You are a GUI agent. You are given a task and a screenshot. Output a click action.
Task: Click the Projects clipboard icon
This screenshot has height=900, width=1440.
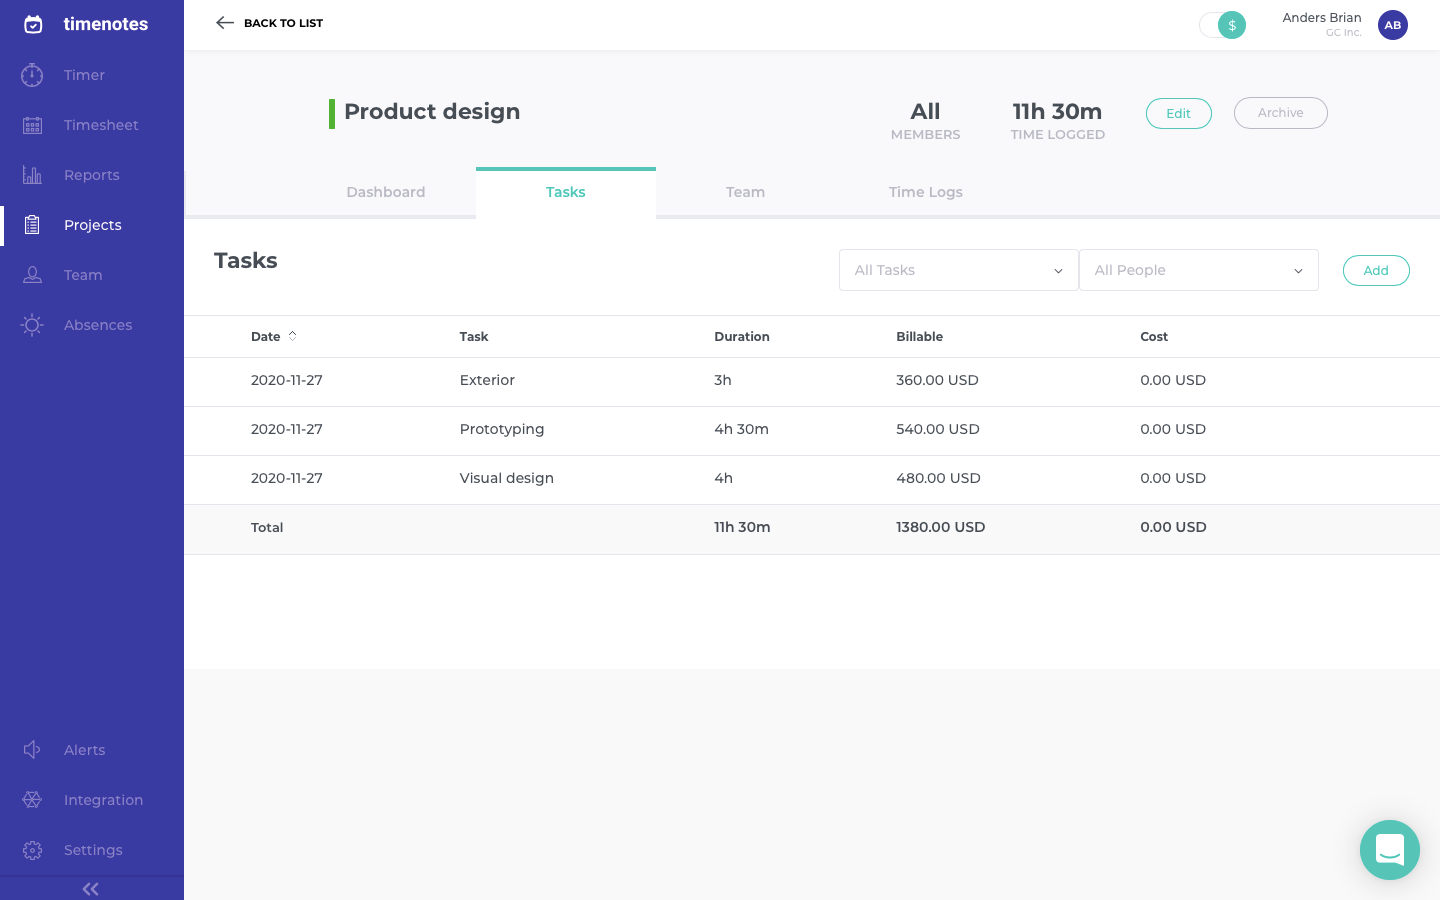[32, 225]
